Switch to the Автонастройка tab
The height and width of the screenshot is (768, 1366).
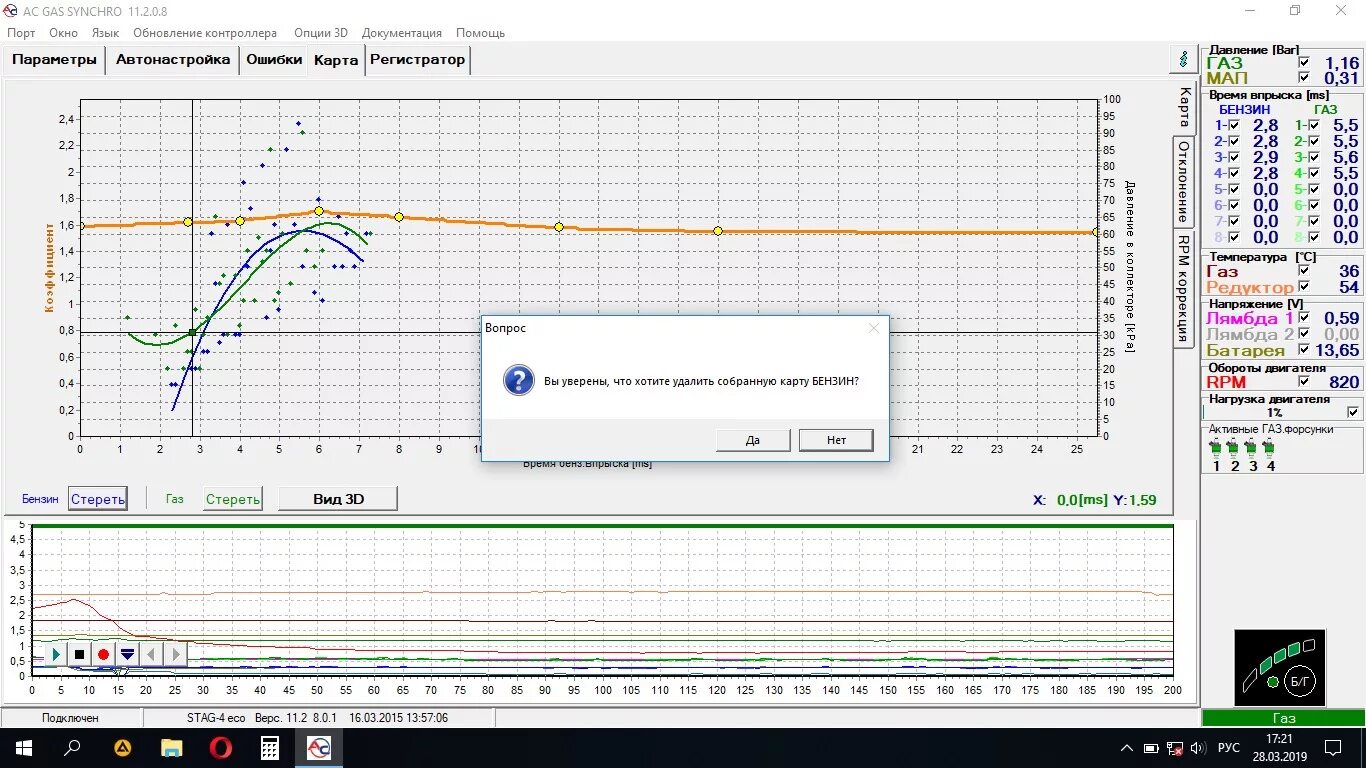(x=173, y=59)
